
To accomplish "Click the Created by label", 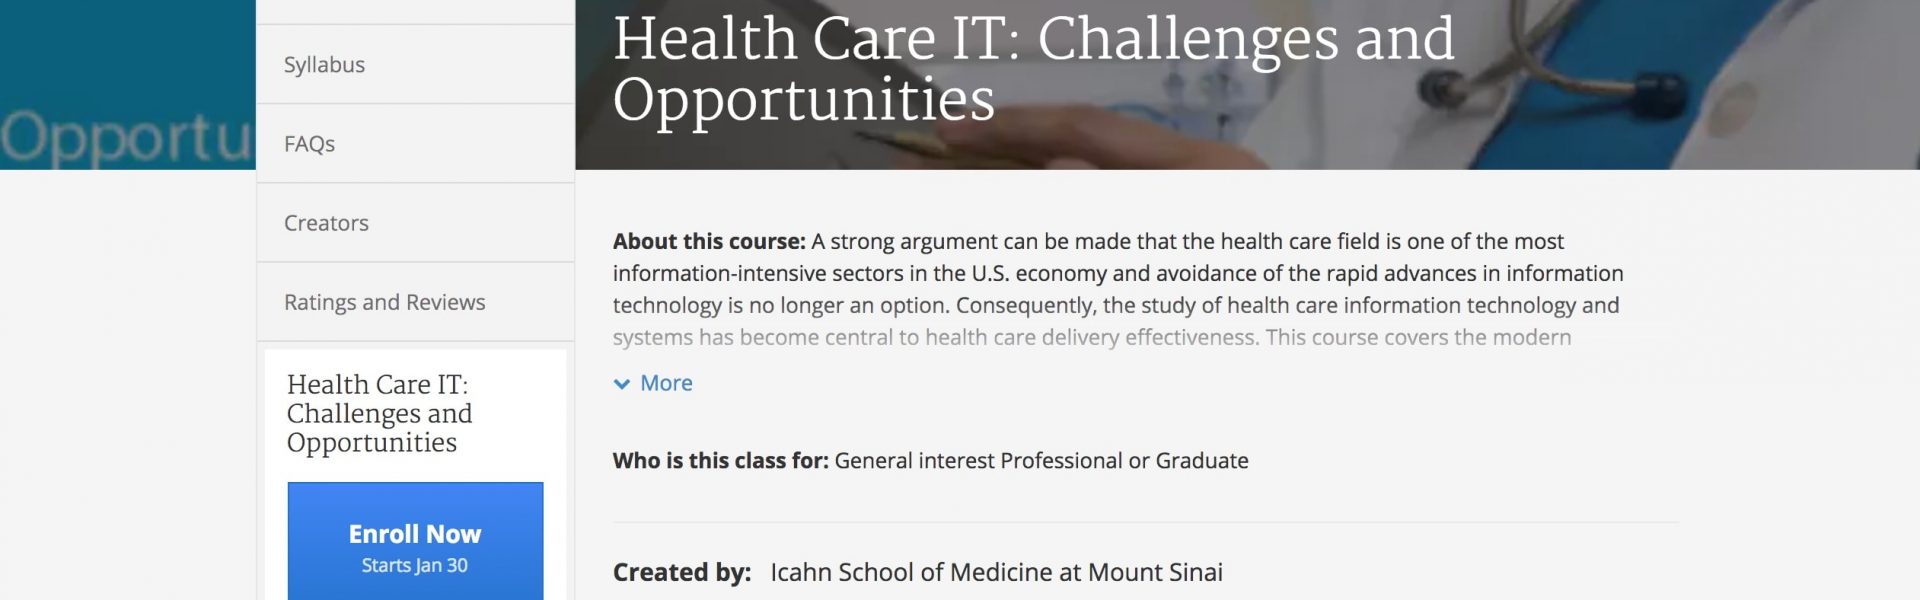I will click(682, 572).
